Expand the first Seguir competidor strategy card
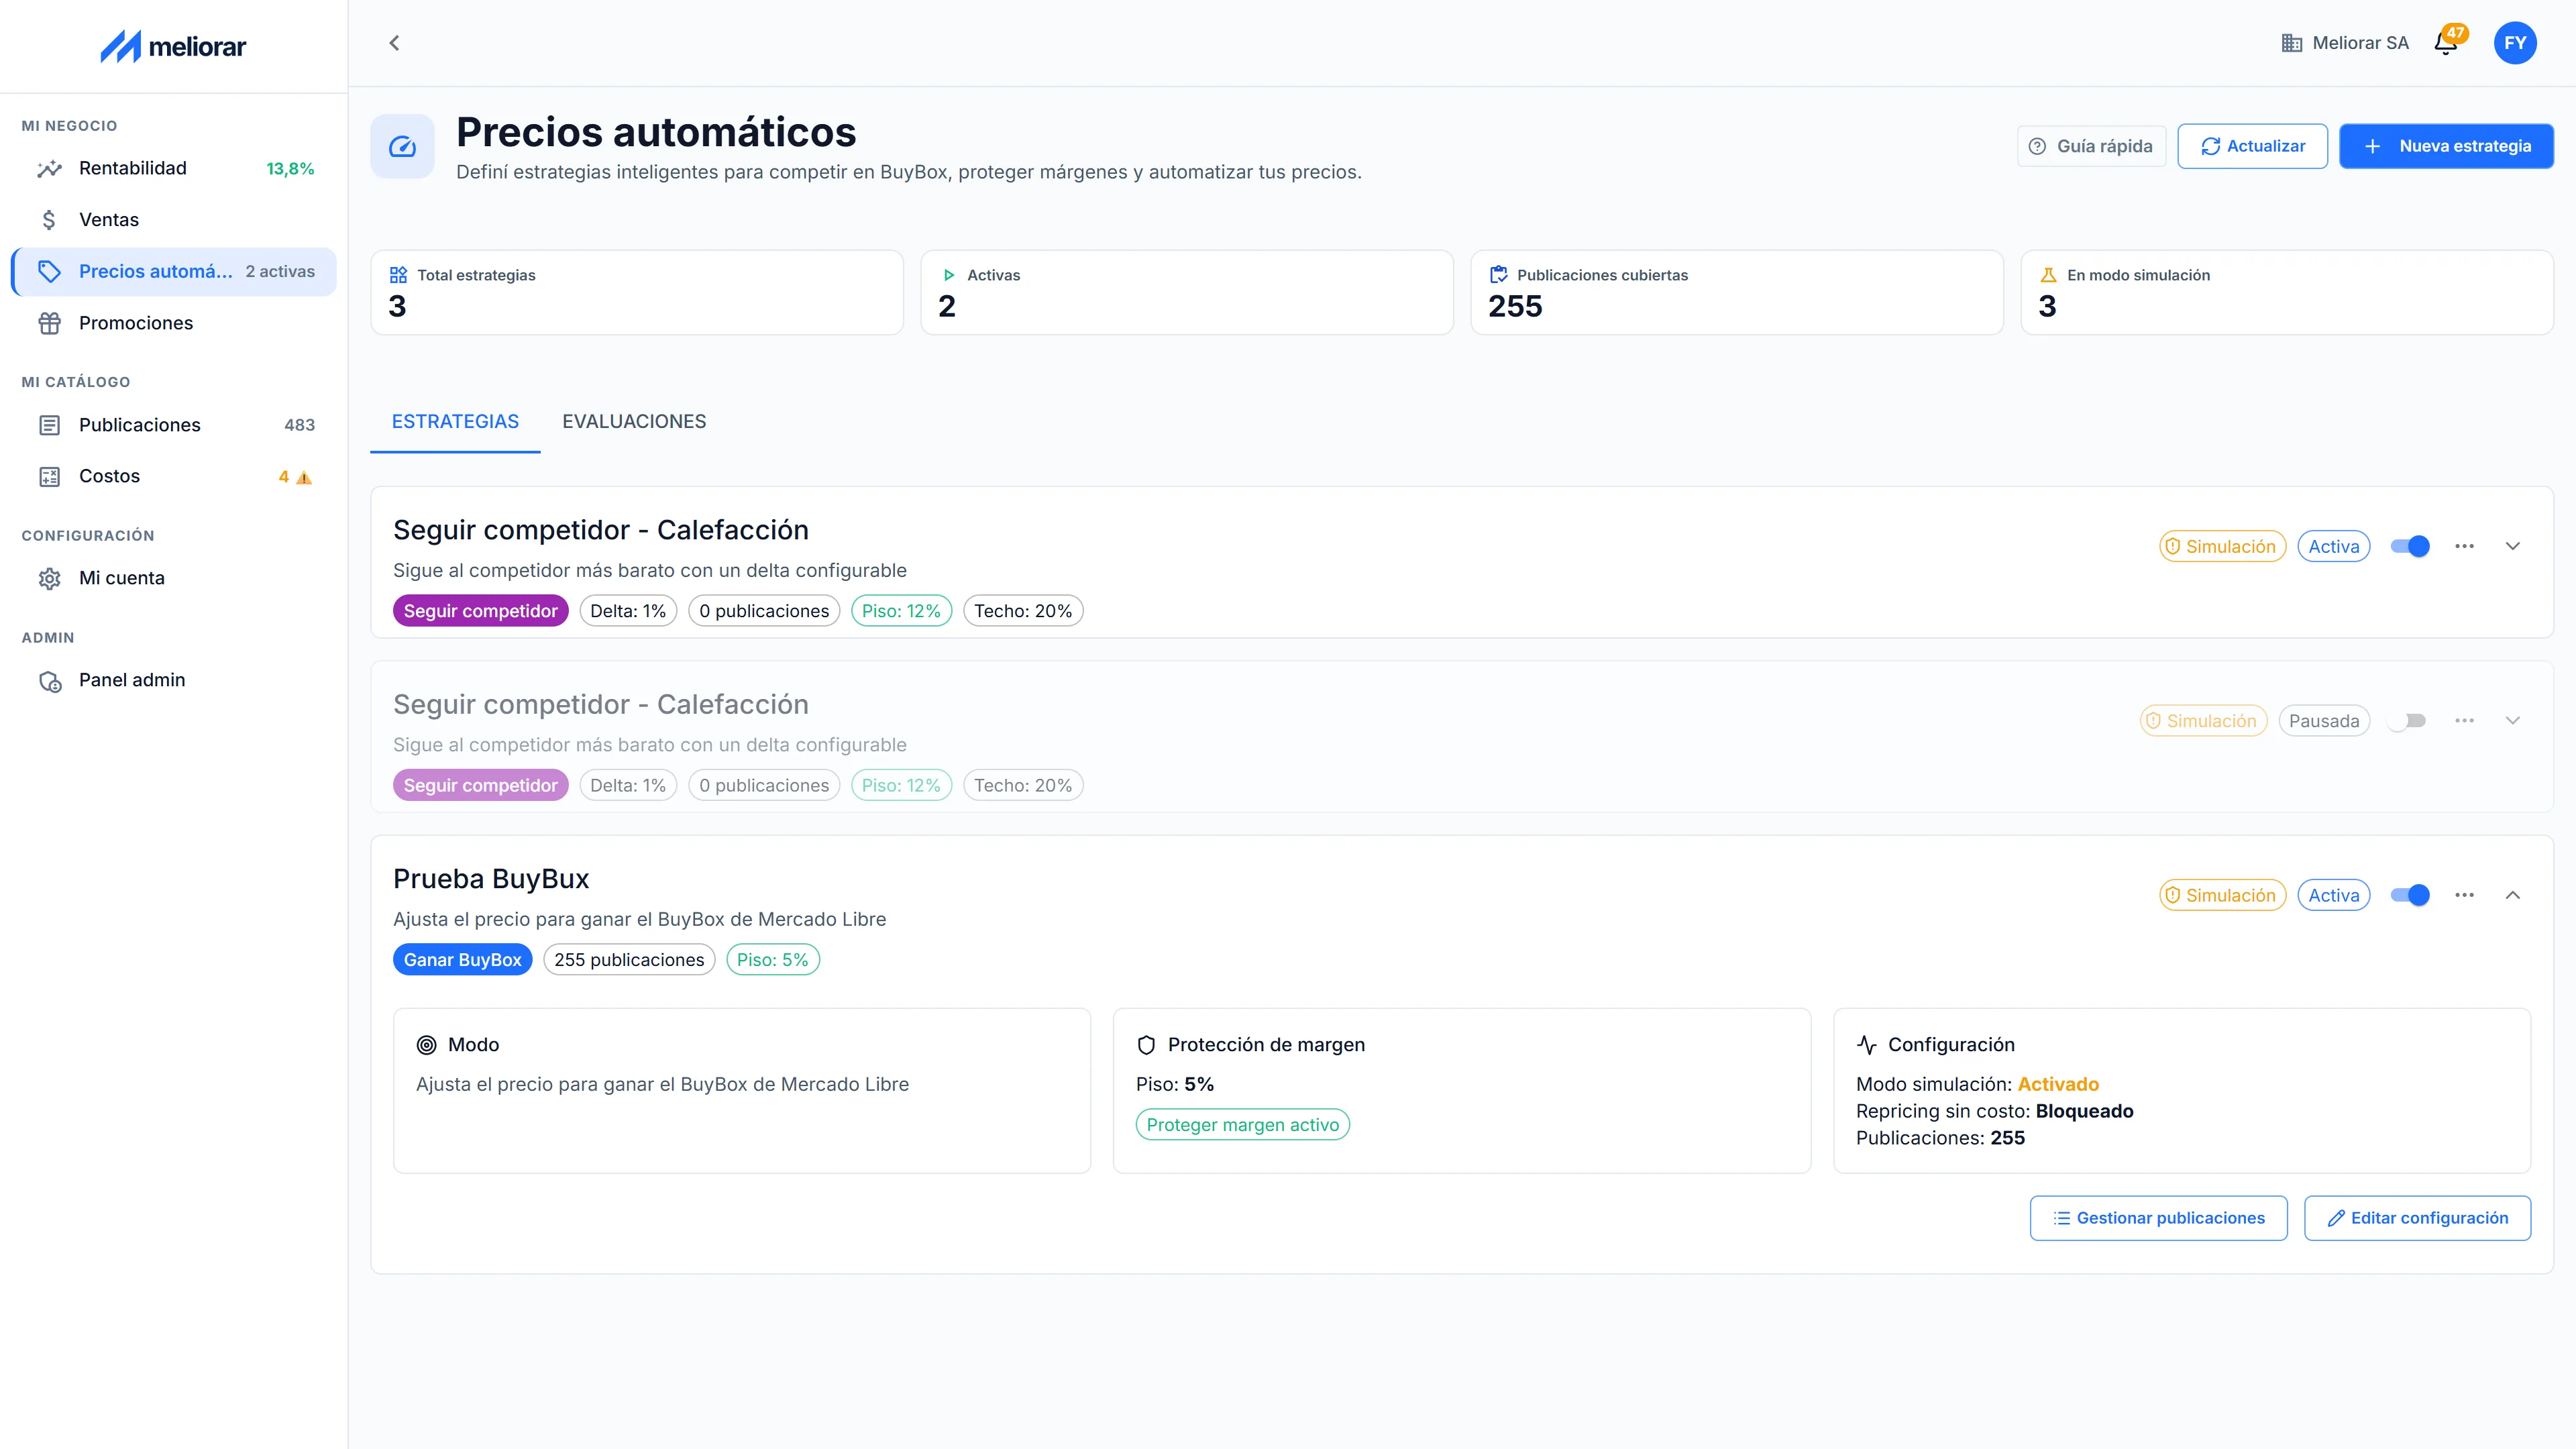The image size is (2576, 1449). click(2512, 546)
